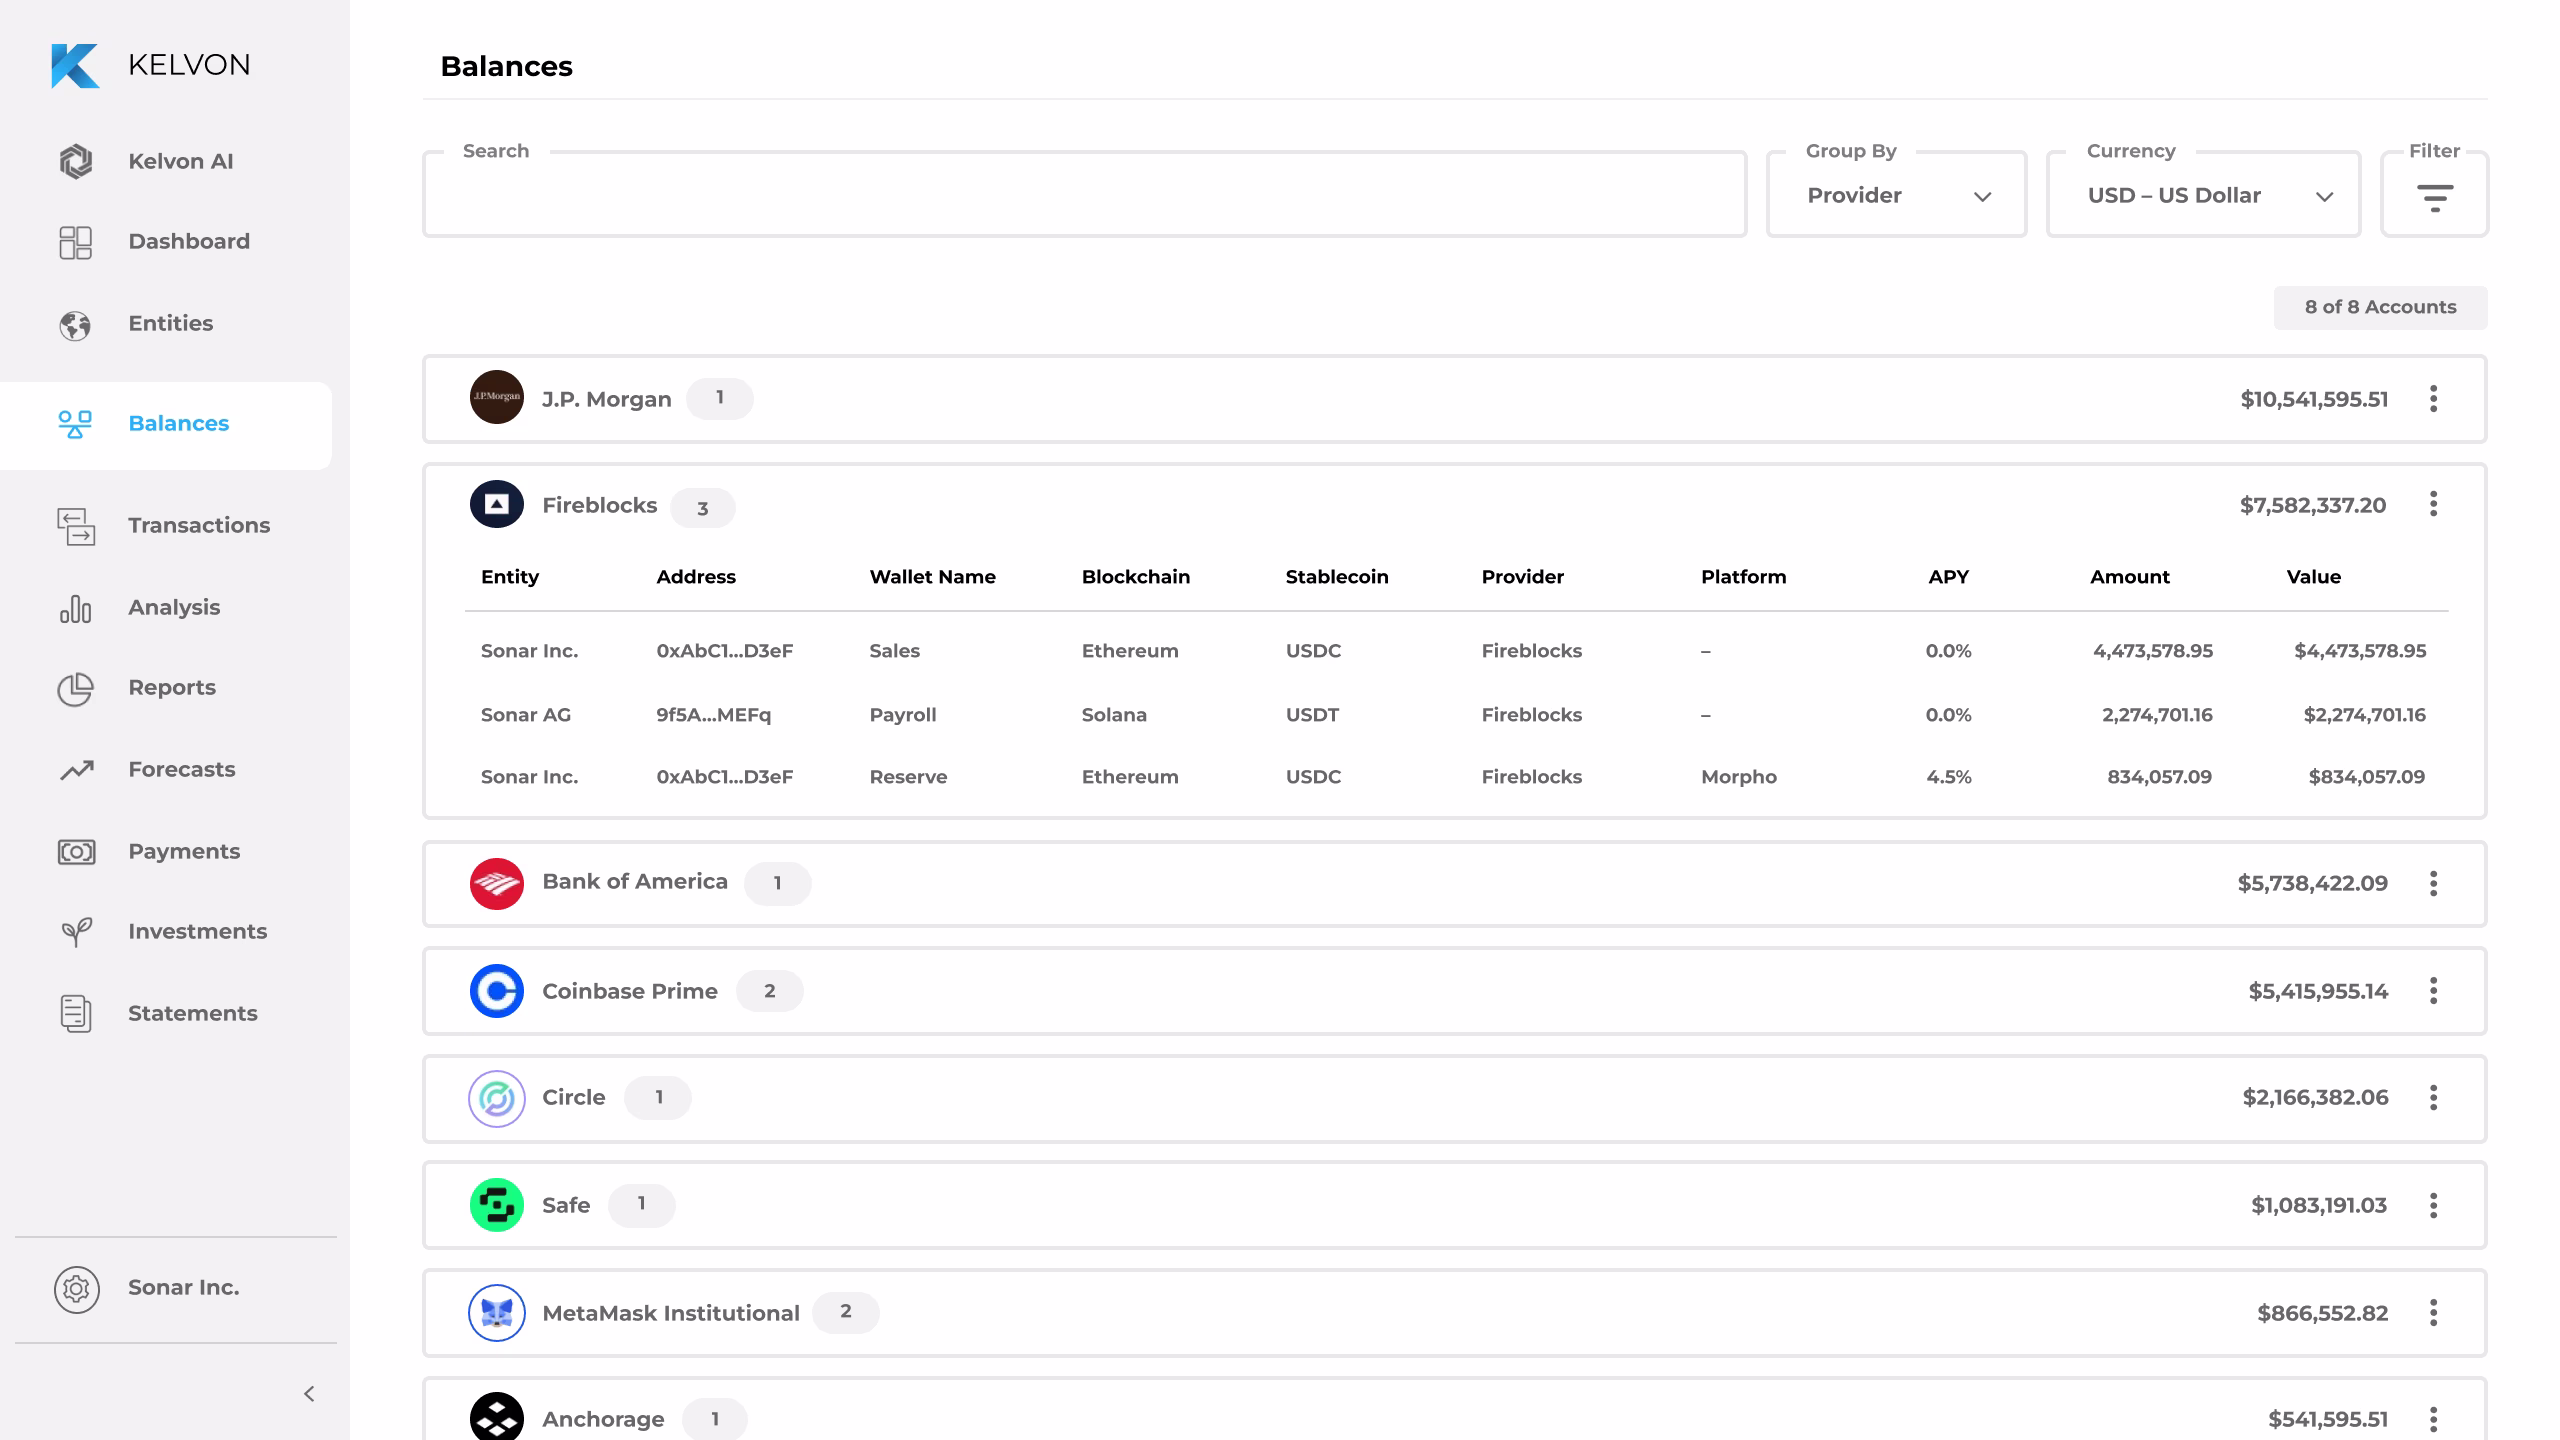Screen dimensions: 2560x1440
Task: Click the Bank of America logo
Action: point(497,884)
